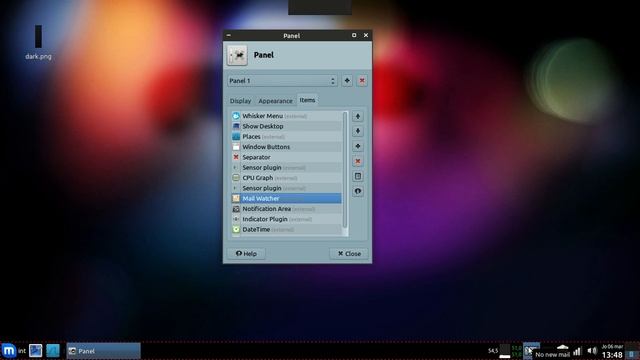Click Mail Watcher icon on taskbar
Screen dimensions: 640x360
click(x=531, y=351)
